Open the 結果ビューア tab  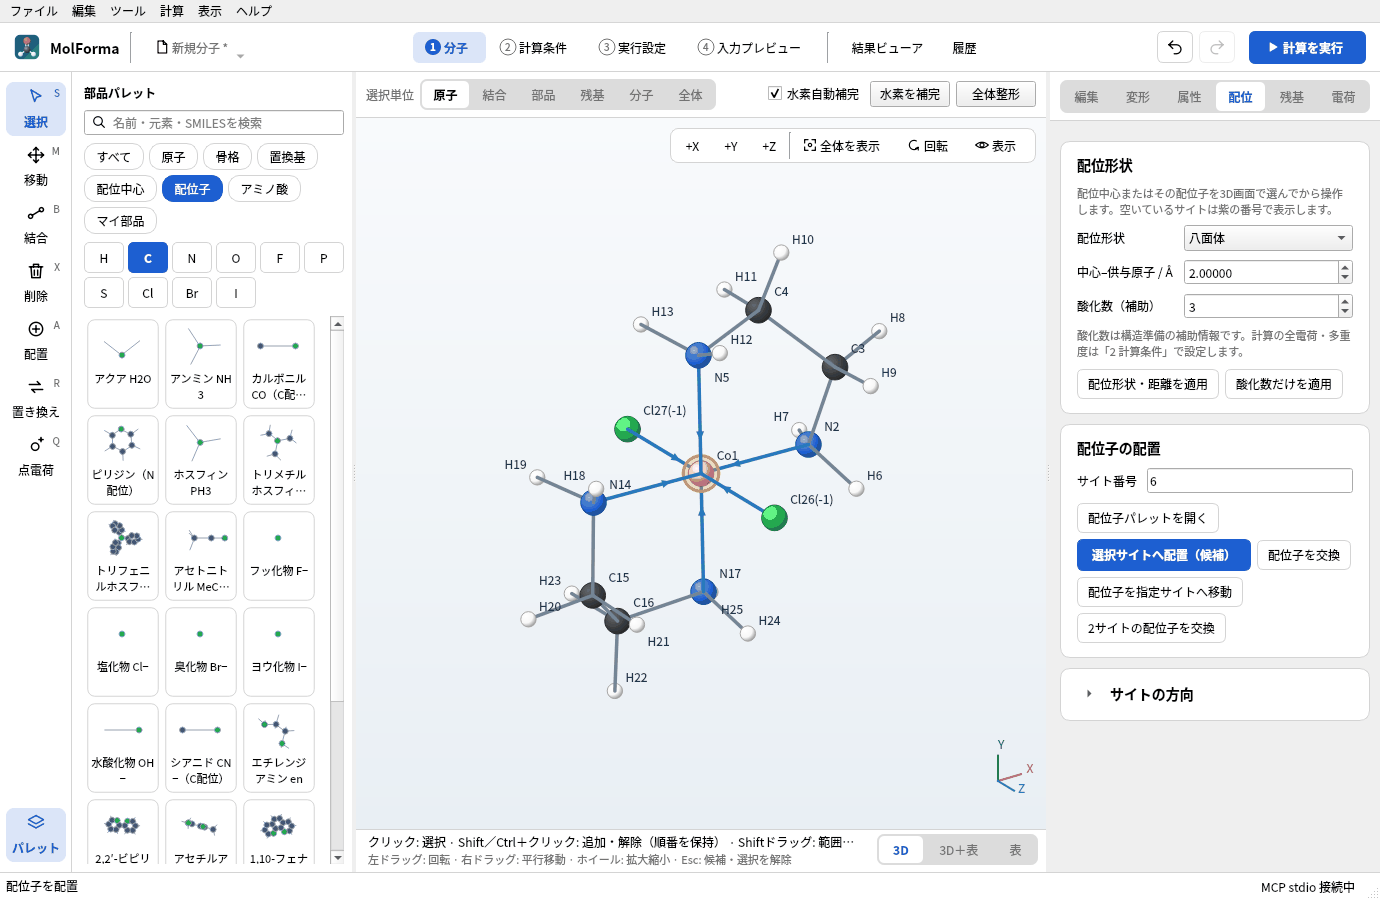pos(887,48)
